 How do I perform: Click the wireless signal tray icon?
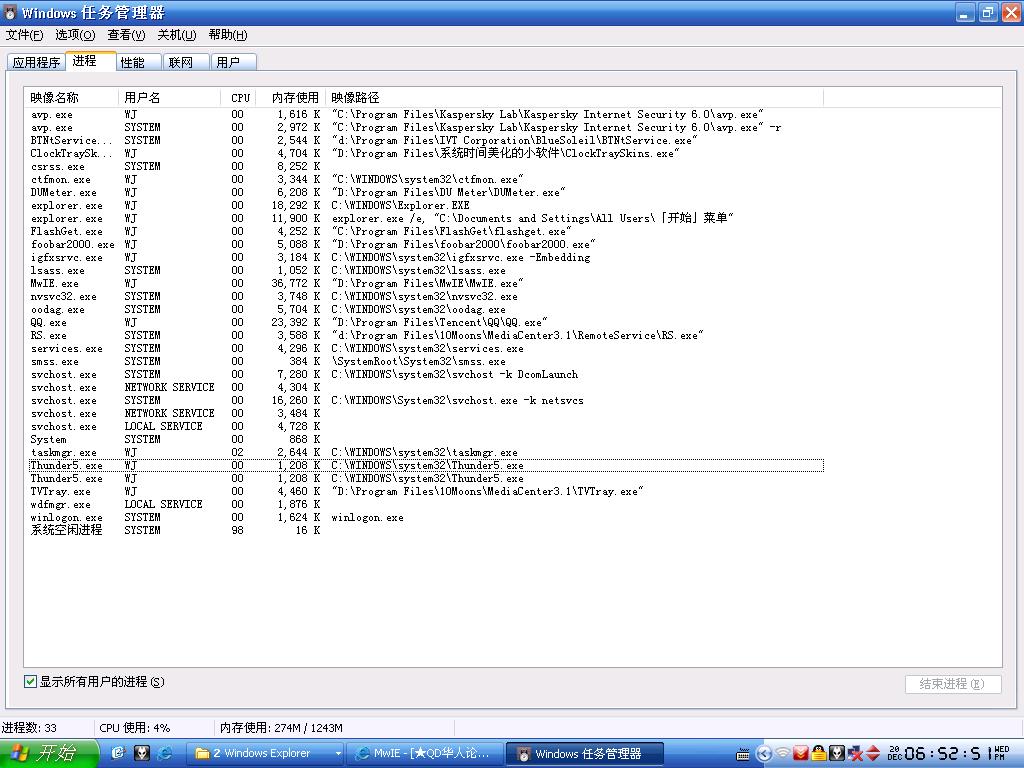point(782,754)
